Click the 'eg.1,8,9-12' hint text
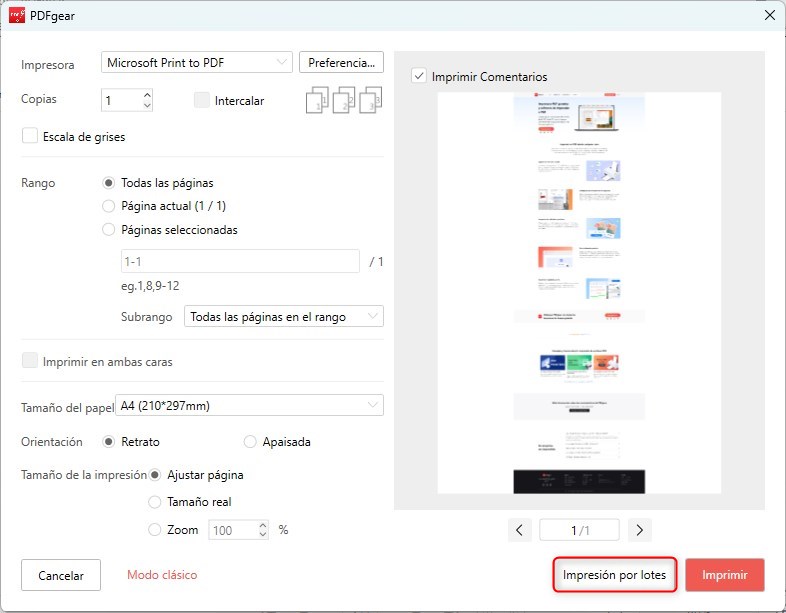Image resolution: width=786 pixels, height=613 pixels. [x=150, y=286]
